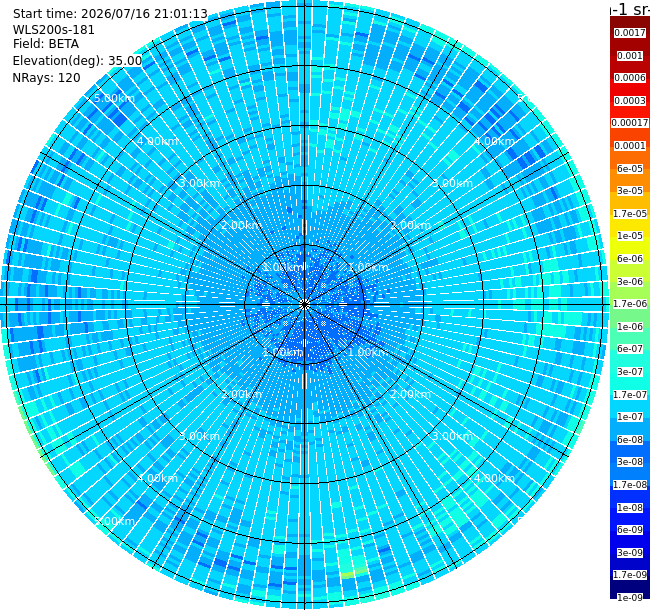Click the 1.7e-06 green colorbar label
The width and height of the screenshot is (650, 610).
(x=630, y=304)
